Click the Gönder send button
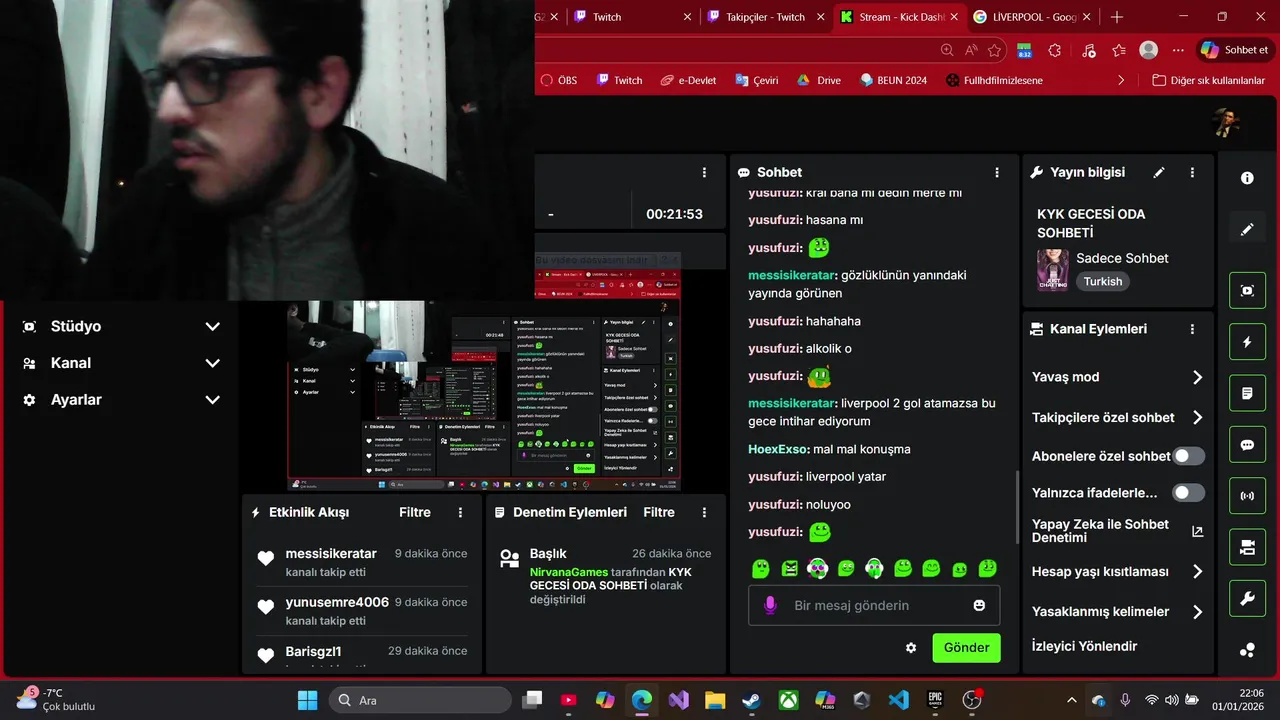This screenshot has width=1280, height=720. [x=966, y=647]
